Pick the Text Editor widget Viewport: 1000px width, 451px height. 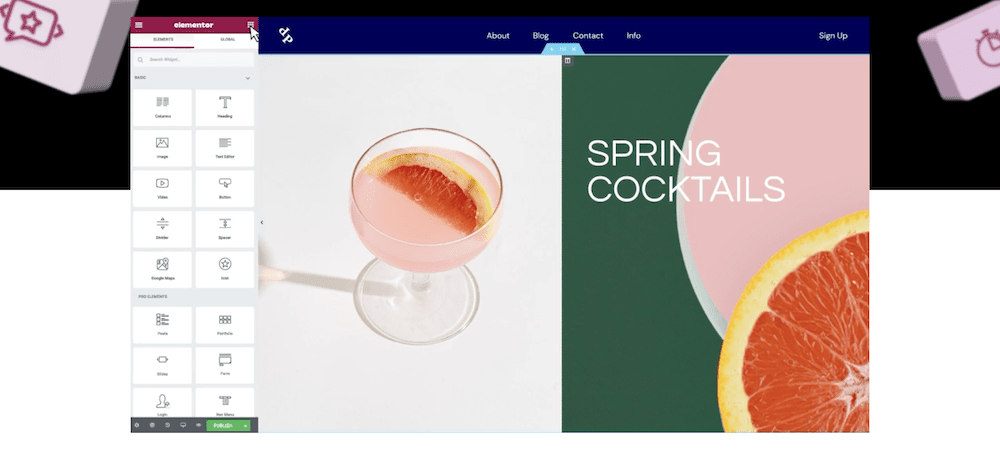(x=224, y=148)
